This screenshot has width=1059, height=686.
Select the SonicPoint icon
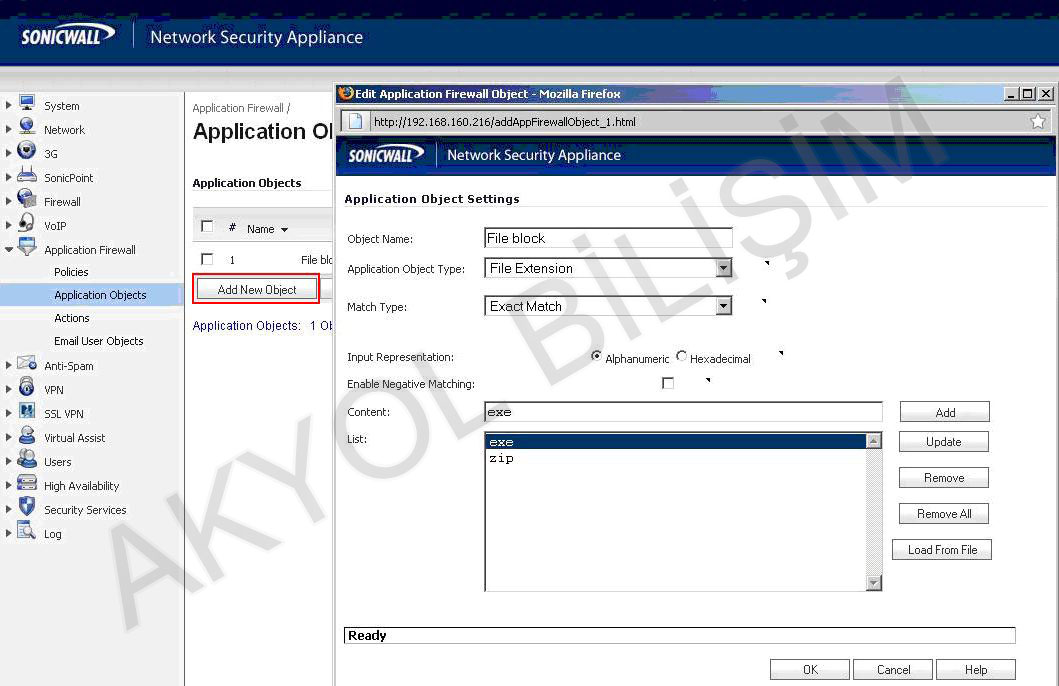point(27,177)
